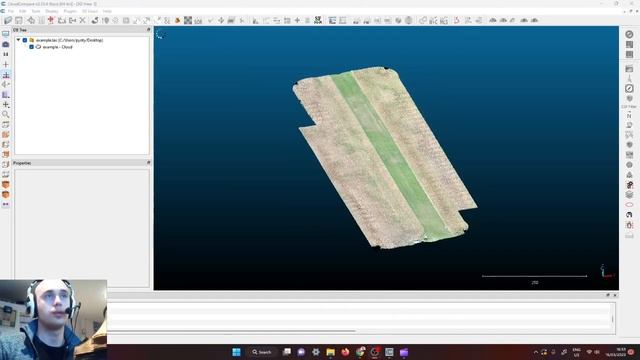Click the circle-slash icon atop right toolbar
The image size is (640, 360).
click(x=629, y=34)
